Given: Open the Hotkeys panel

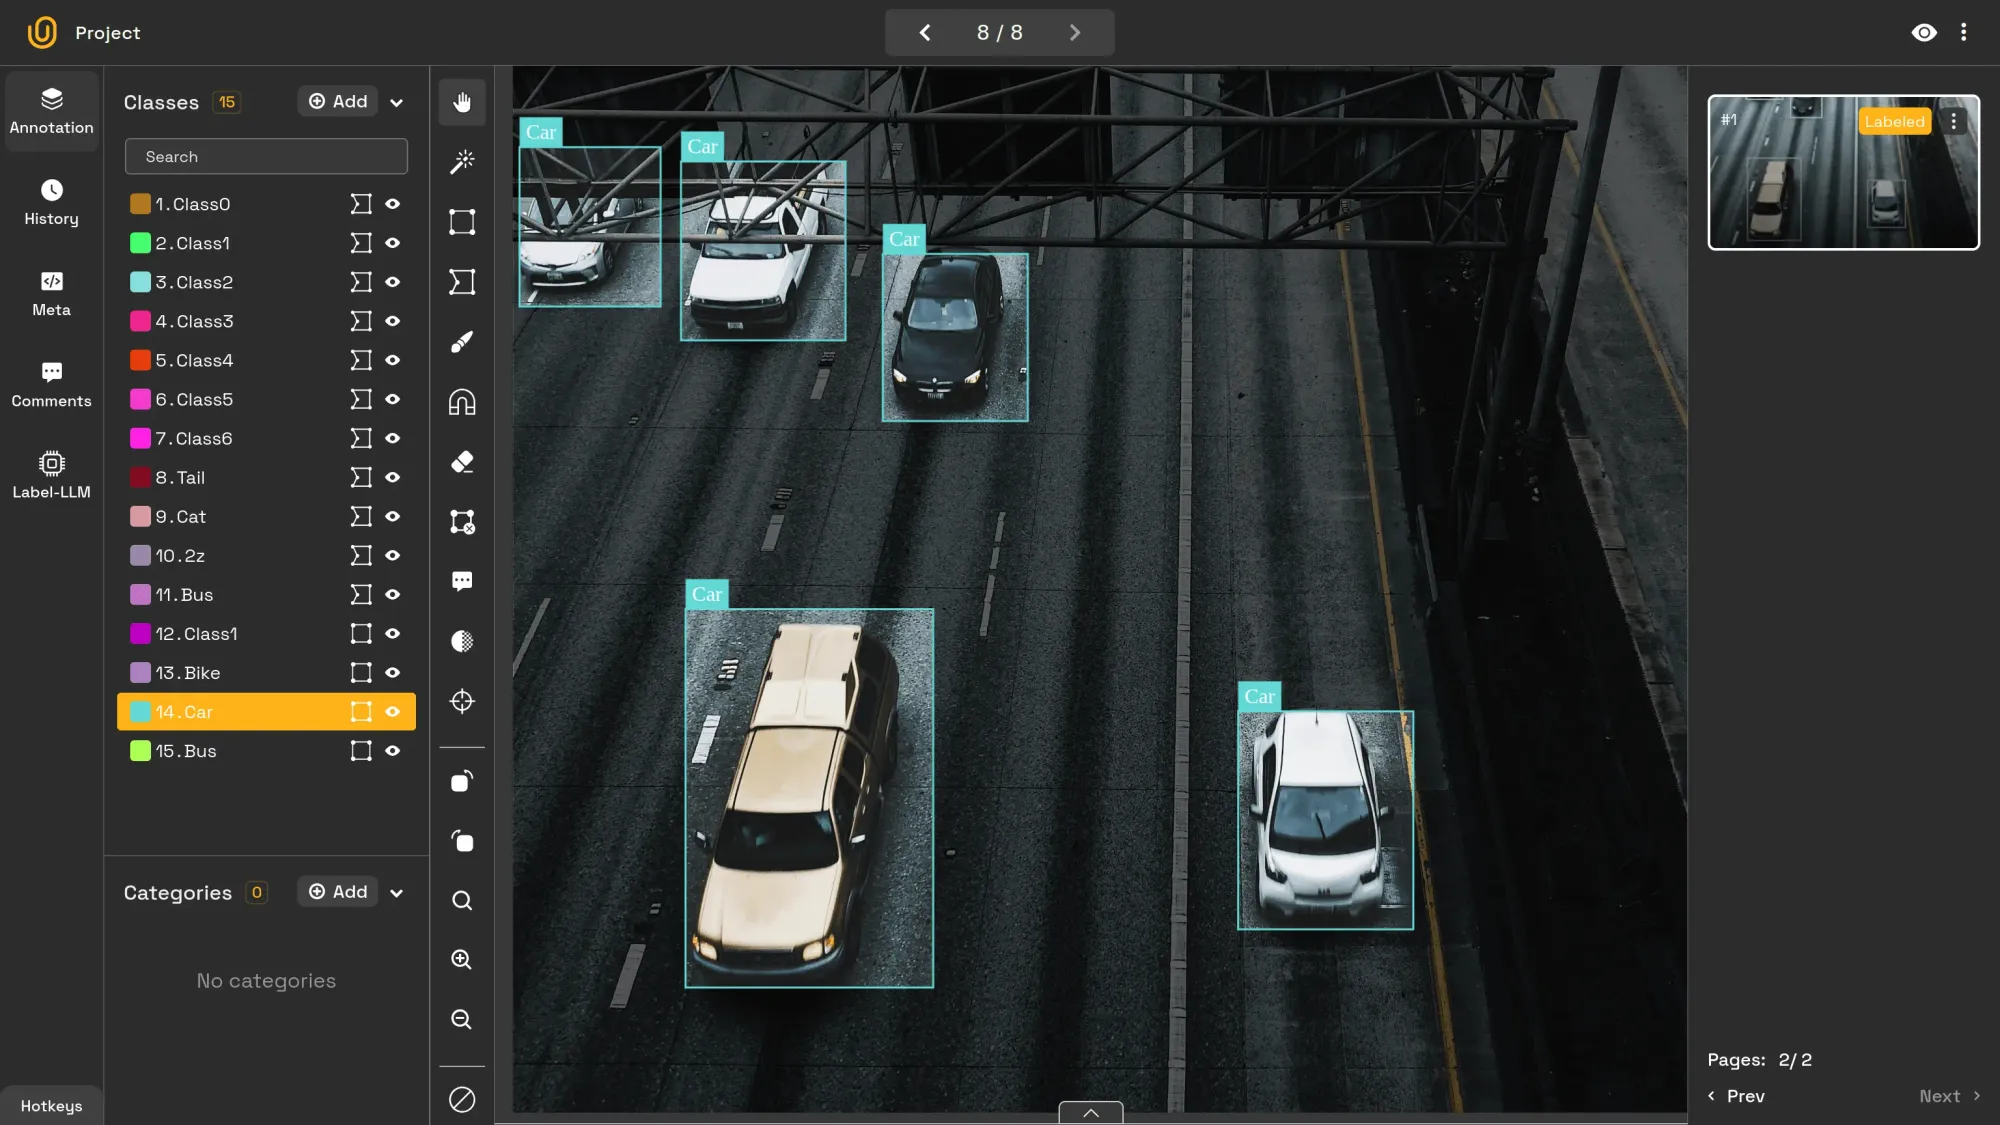Looking at the screenshot, I should click(51, 1105).
